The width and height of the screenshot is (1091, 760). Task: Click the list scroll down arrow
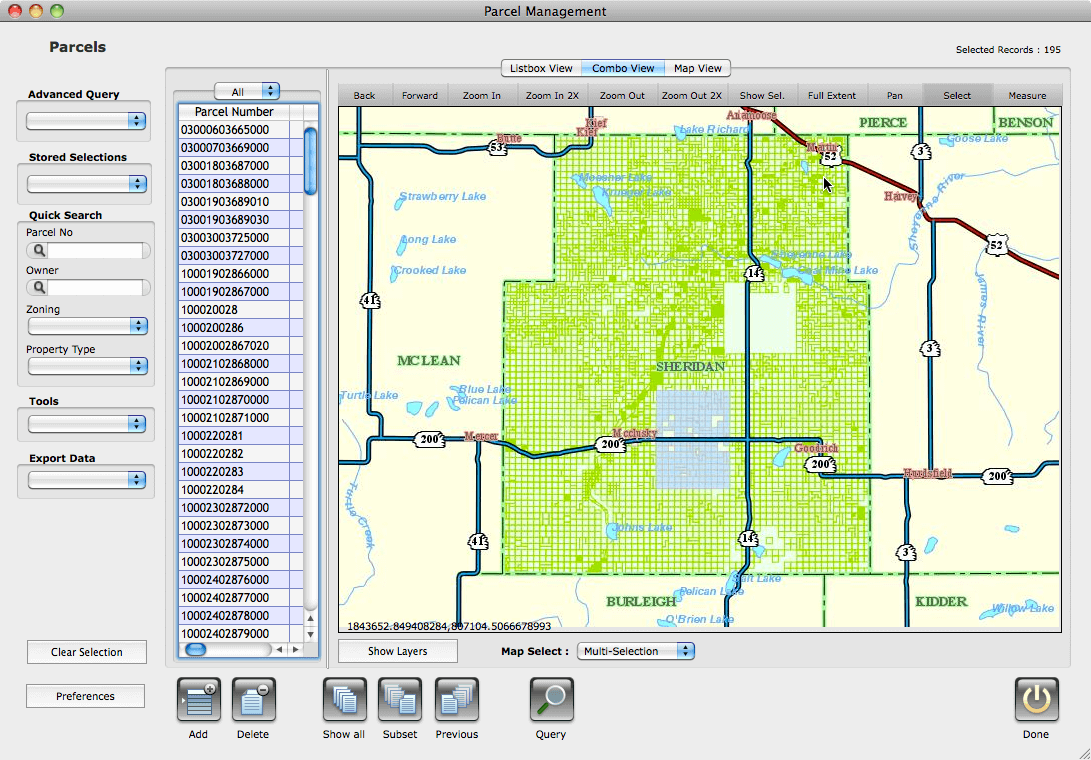click(310, 634)
